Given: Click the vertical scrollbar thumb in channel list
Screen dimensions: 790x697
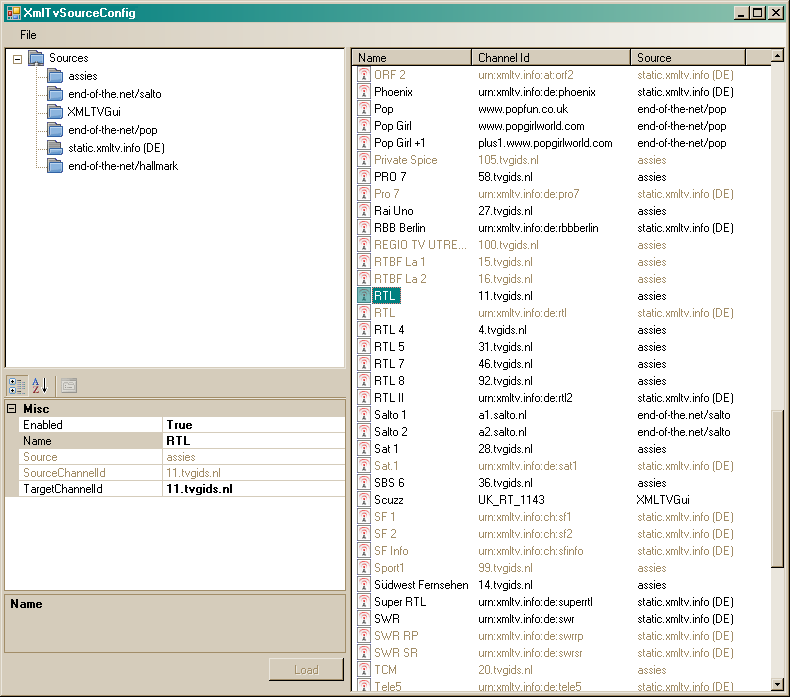Looking at the screenshot, I should [x=777, y=489].
